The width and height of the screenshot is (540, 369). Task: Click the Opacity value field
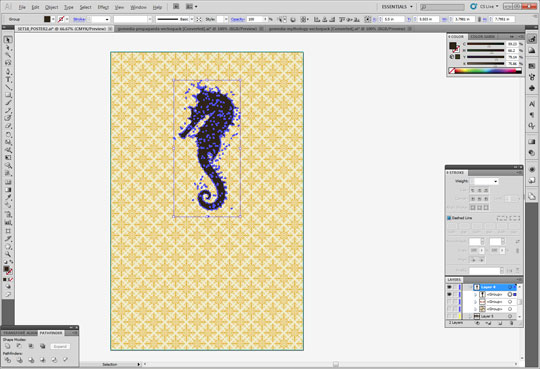(x=255, y=19)
